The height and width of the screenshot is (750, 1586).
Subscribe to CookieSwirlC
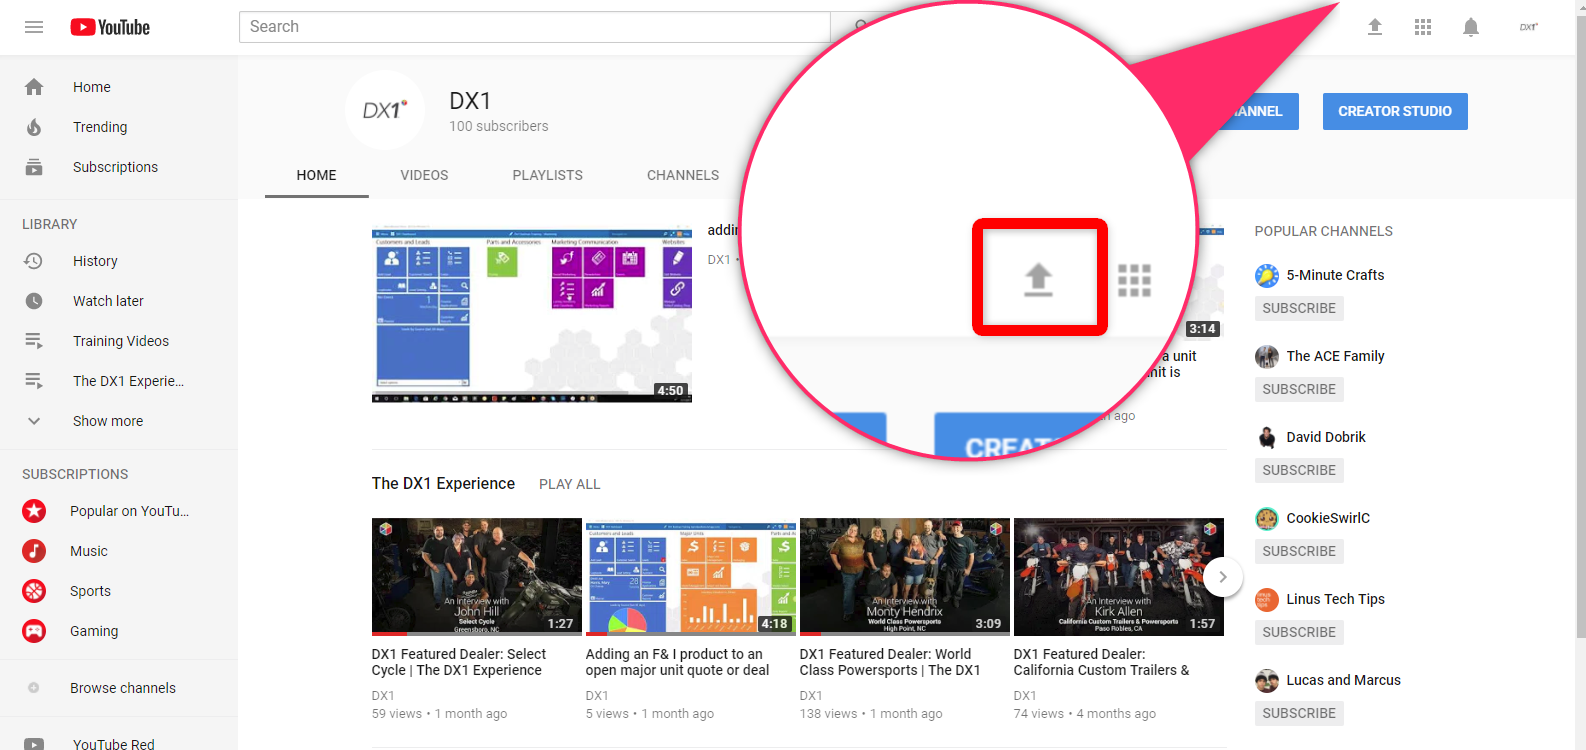1299,551
